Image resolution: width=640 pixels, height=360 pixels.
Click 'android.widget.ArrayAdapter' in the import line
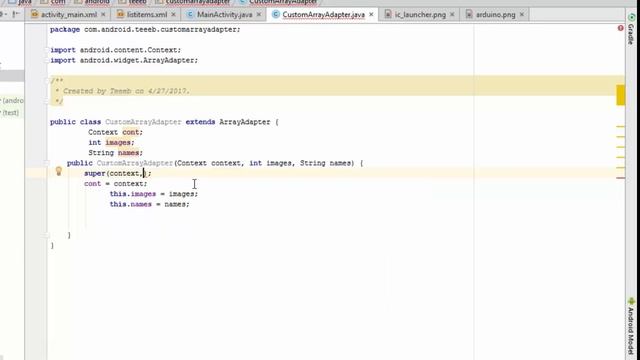138,60
